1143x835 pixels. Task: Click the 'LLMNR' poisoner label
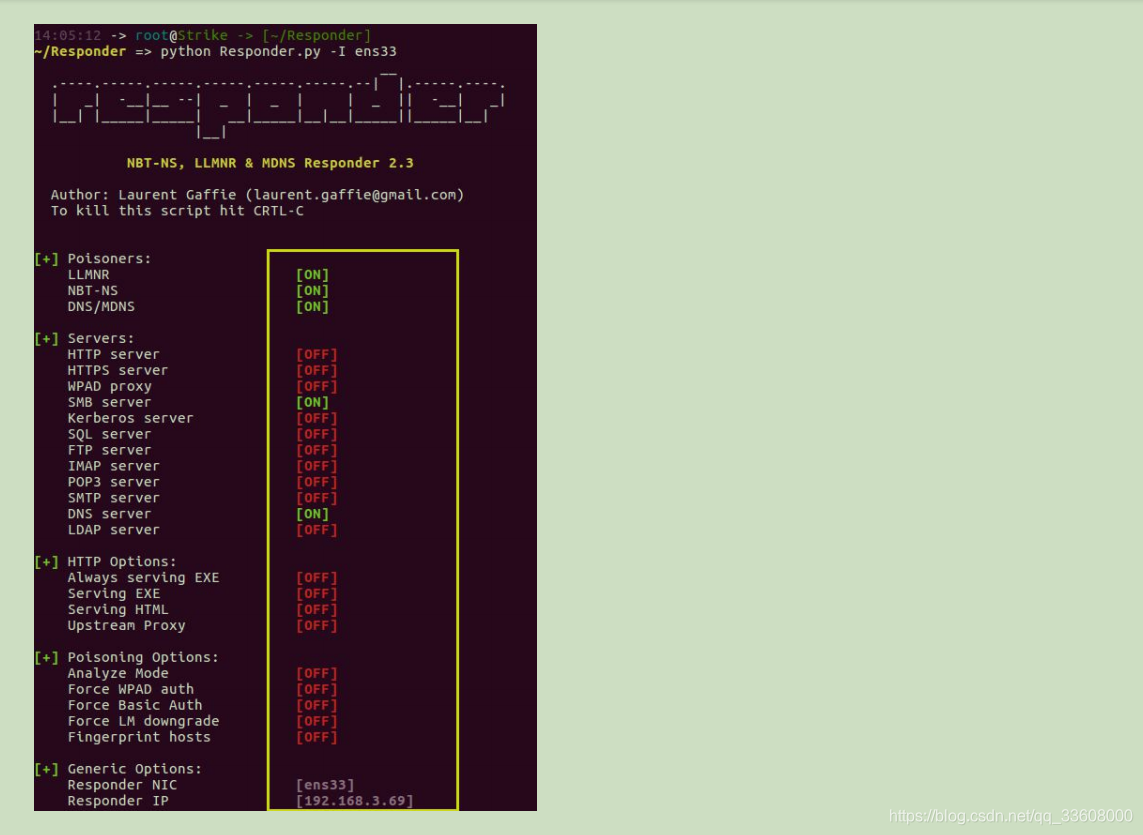click(88, 275)
